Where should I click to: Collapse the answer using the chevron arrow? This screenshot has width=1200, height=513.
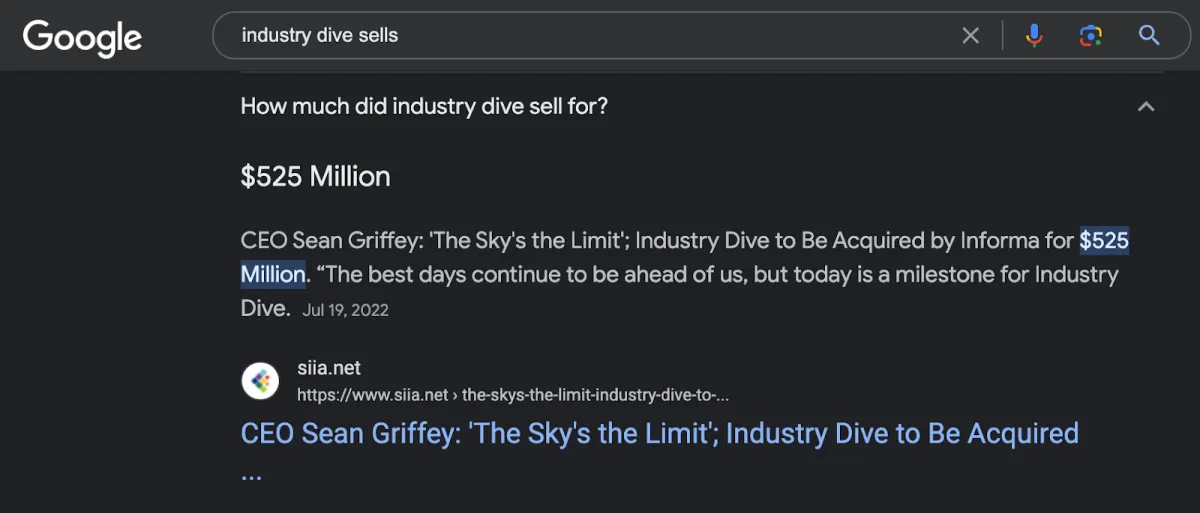(1146, 106)
